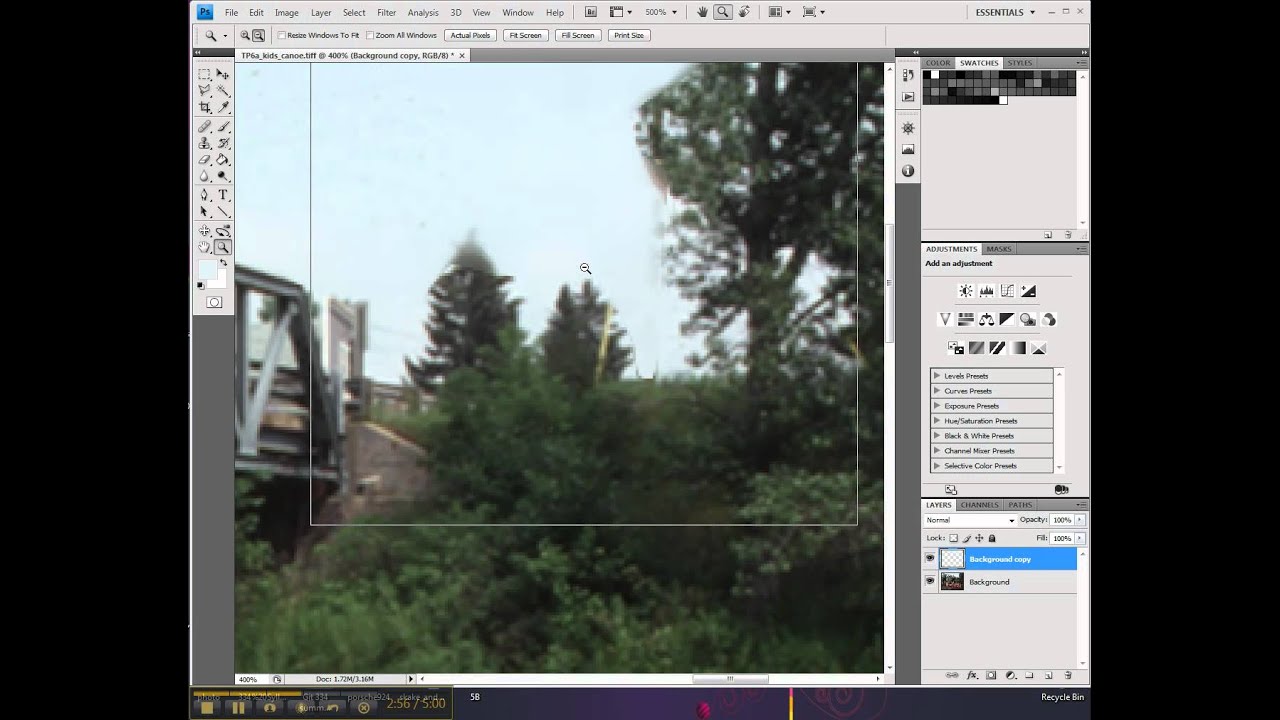
Task: Add a Brightness/Contrast adjustment
Action: click(x=966, y=291)
